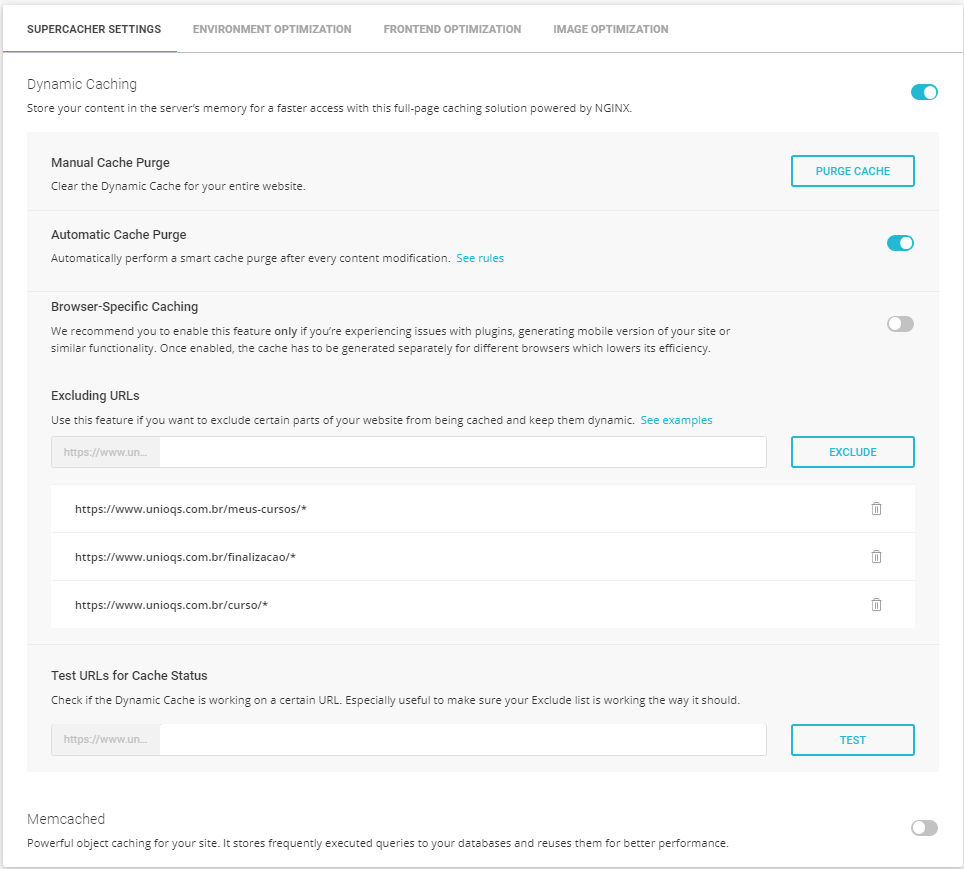Click the Purge Cache button
This screenshot has width=964, height=869.
coord(853,171)
